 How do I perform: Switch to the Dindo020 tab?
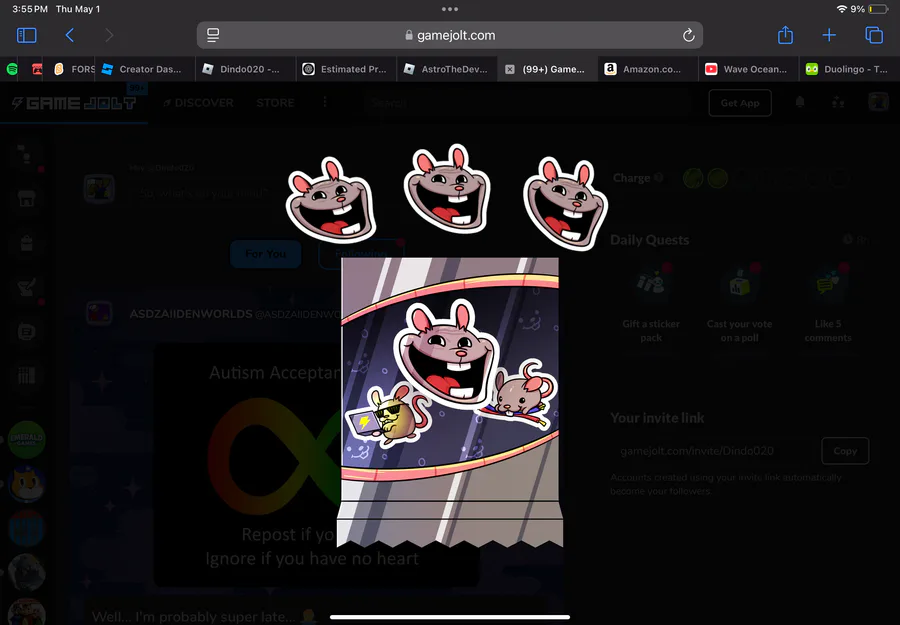coord(246,69)
